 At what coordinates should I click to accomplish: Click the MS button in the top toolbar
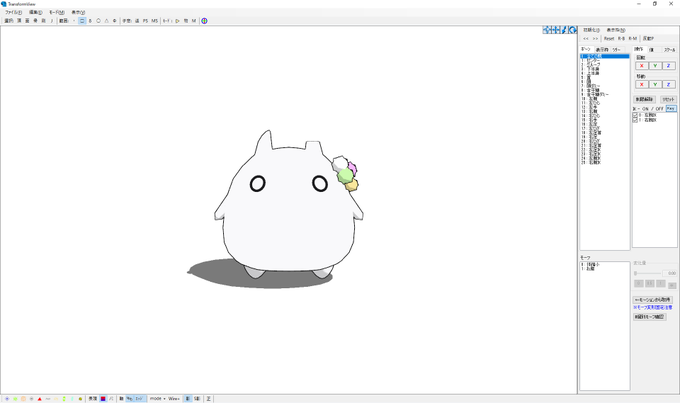[x=154, y=21]
